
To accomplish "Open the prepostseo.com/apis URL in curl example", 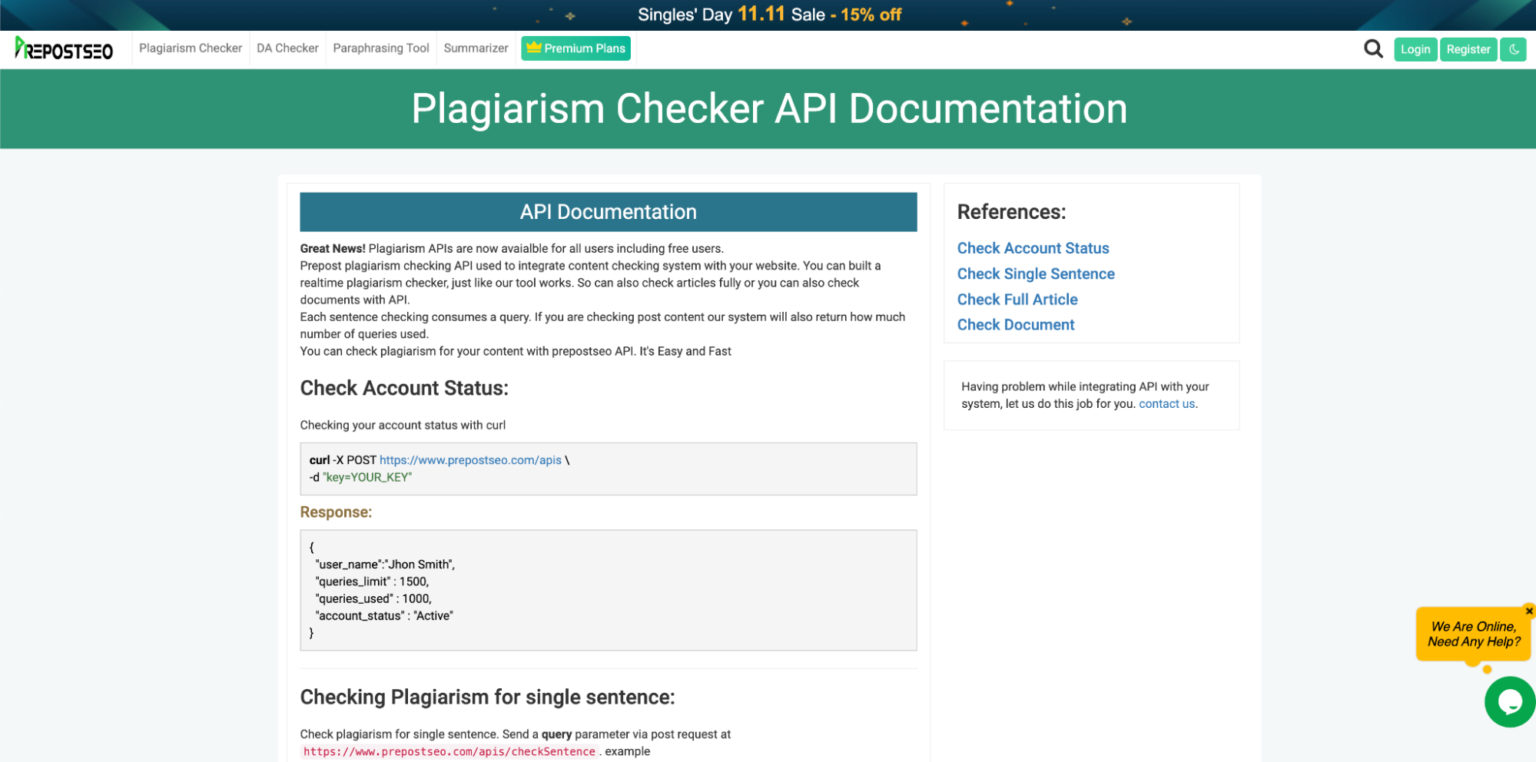I will point(470,460).
